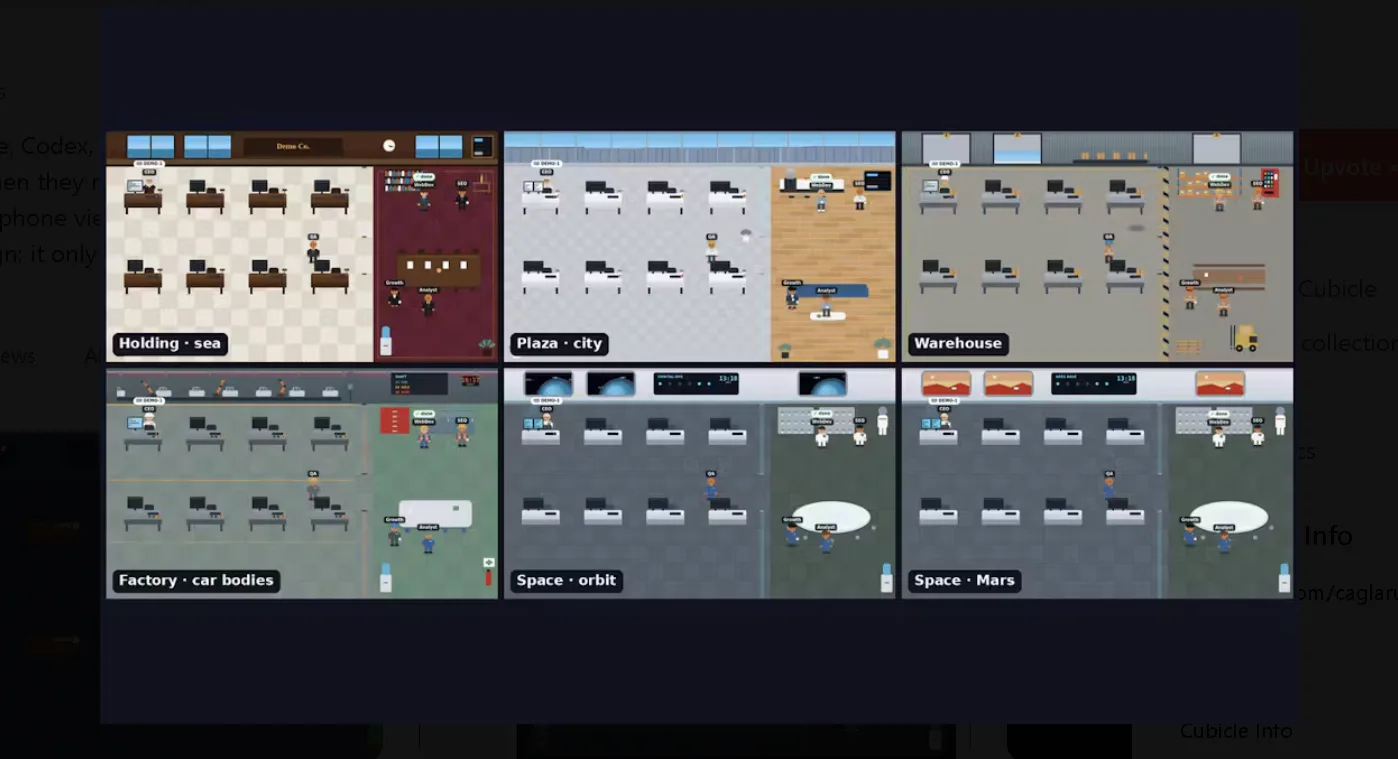Click the Holding · sea theme label
This screenshot has height=759, width=1398.
169,344
